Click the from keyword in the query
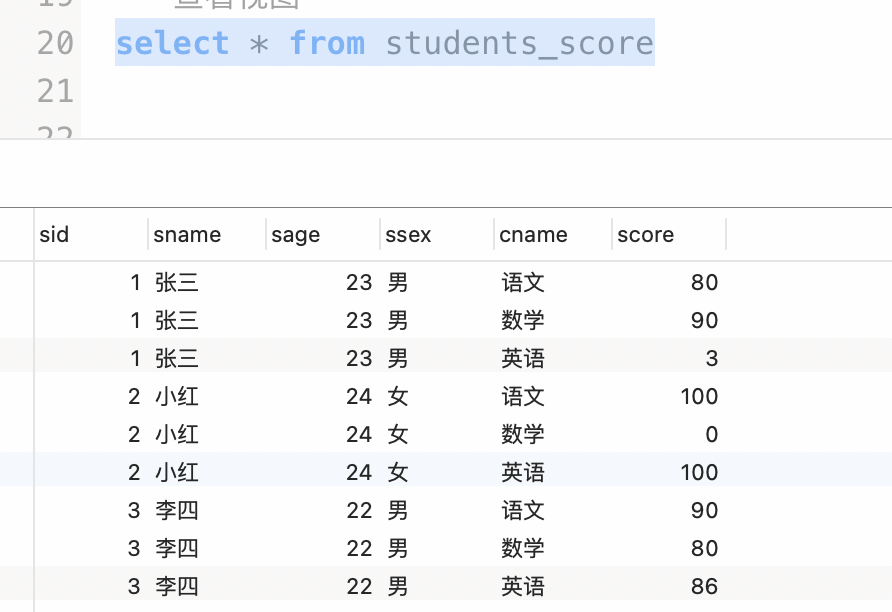The height and width of the screenshot is (612, 892). pos(327,43)
